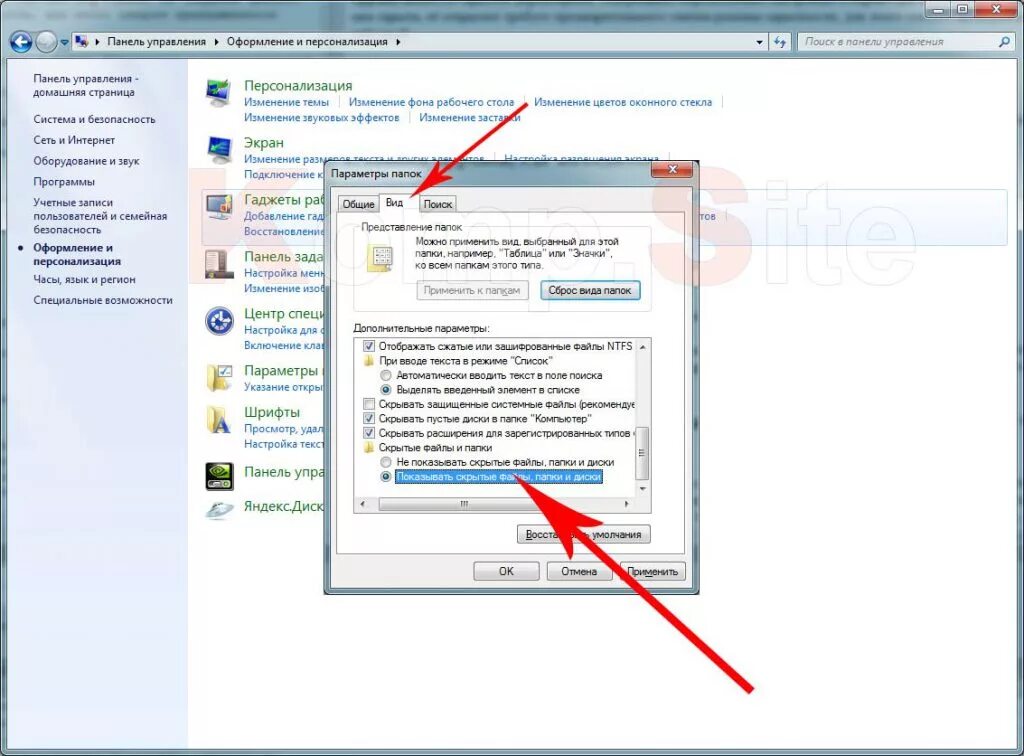
Task: Switch to the Общие tab
Action: (359, 204)
